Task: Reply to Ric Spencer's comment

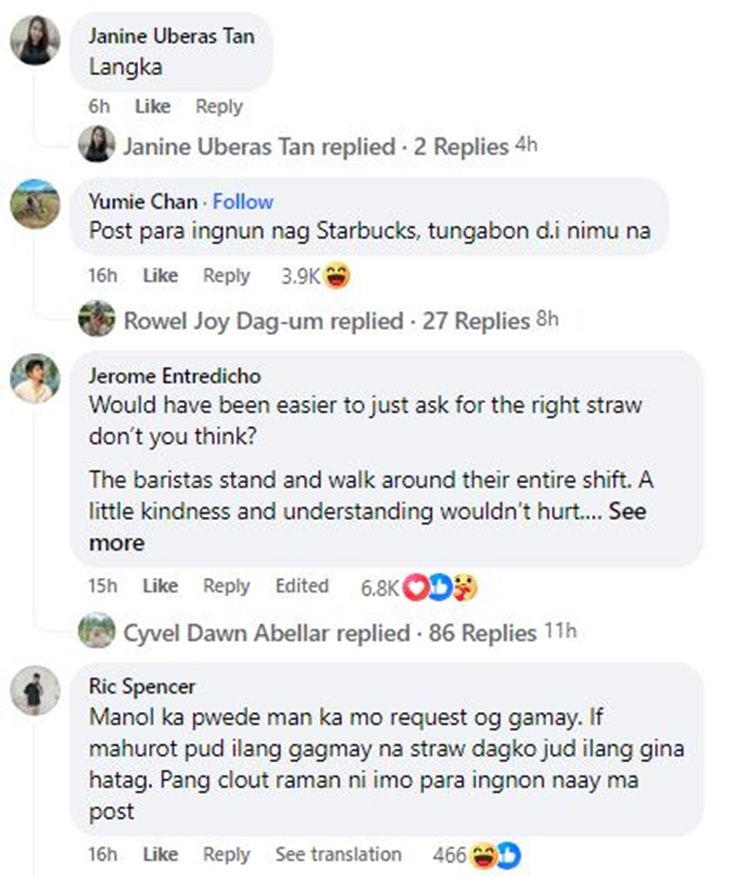Action: (x=226, y=855)
